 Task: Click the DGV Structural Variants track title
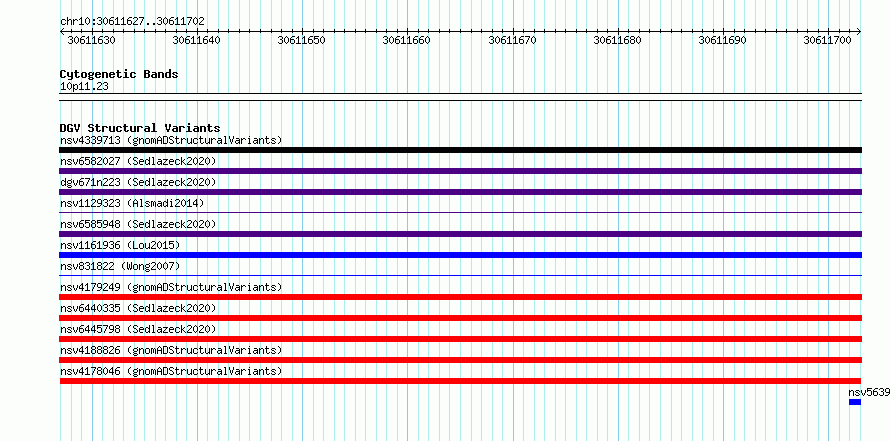pos(140,128)
